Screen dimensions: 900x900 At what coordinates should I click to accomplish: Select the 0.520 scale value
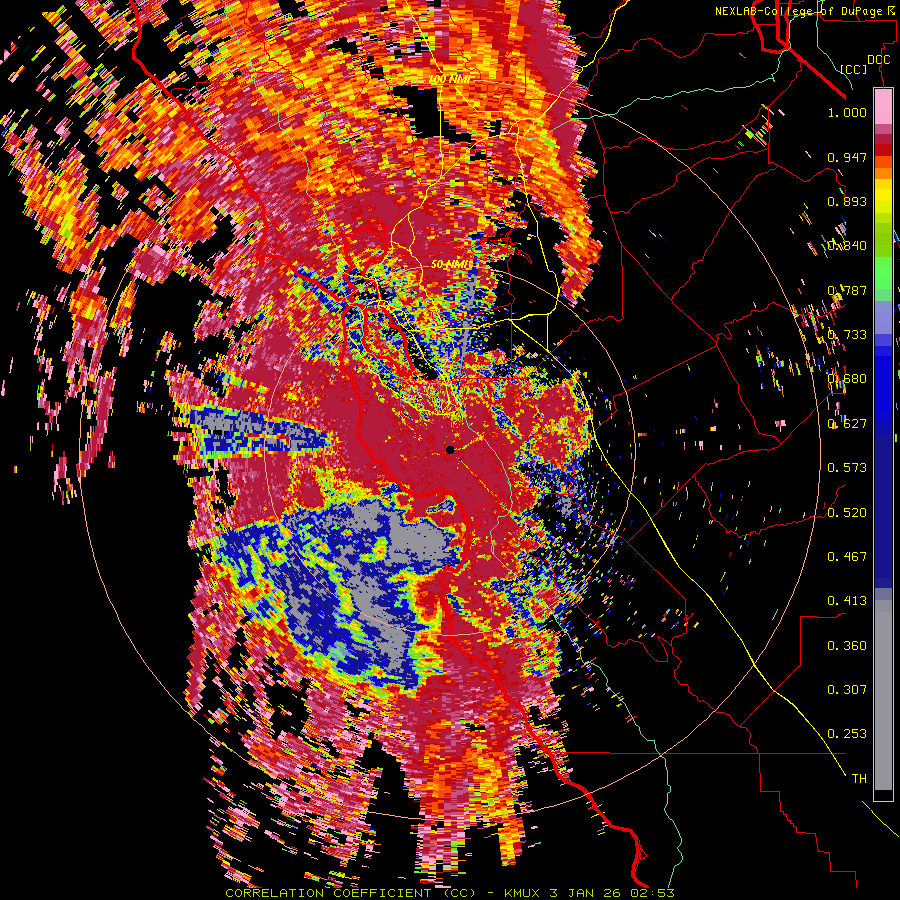(x=847, y=513)
